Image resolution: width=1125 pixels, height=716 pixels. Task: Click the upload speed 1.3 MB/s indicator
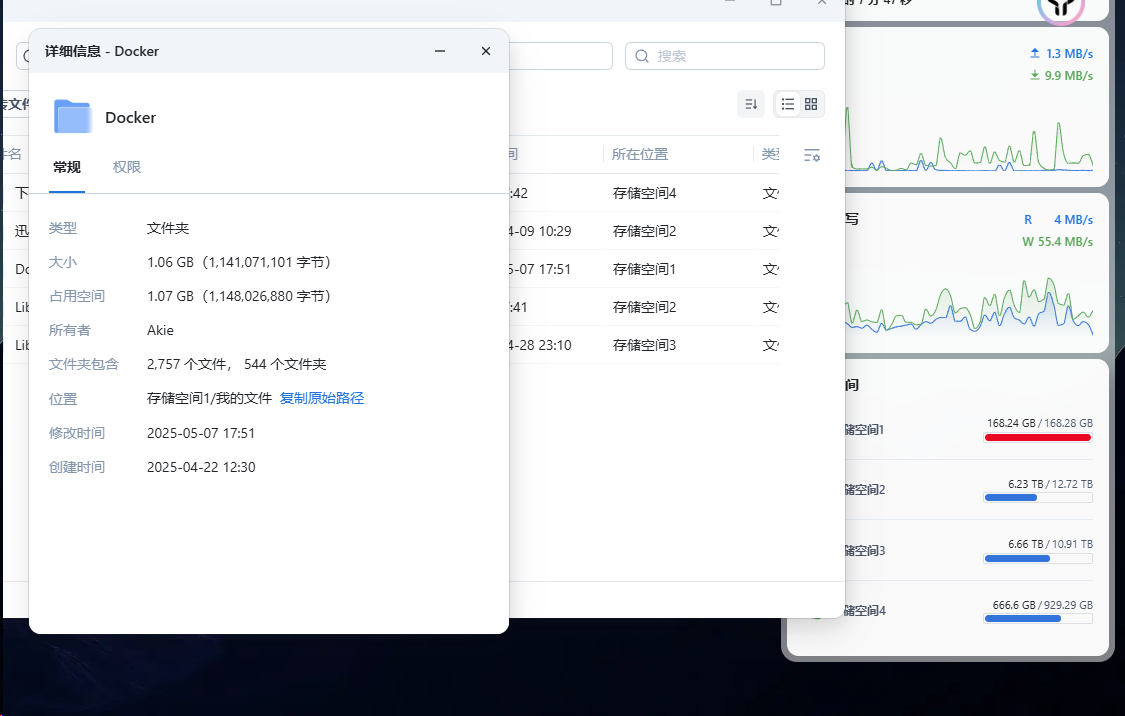coord(1061,54)
